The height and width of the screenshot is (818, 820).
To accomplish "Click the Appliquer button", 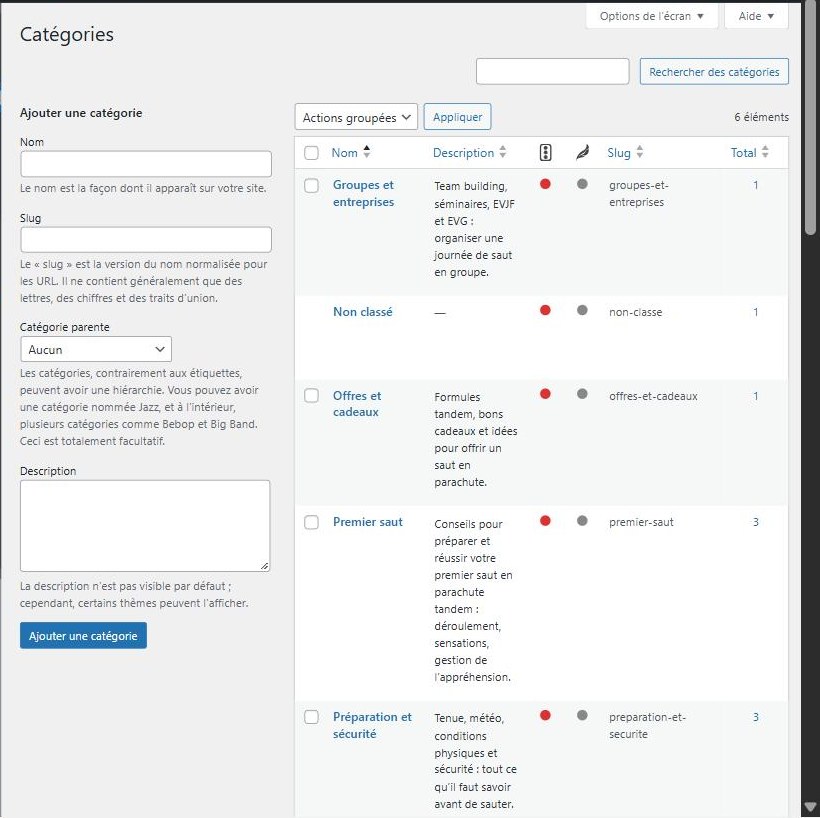I will click(457, 117).
